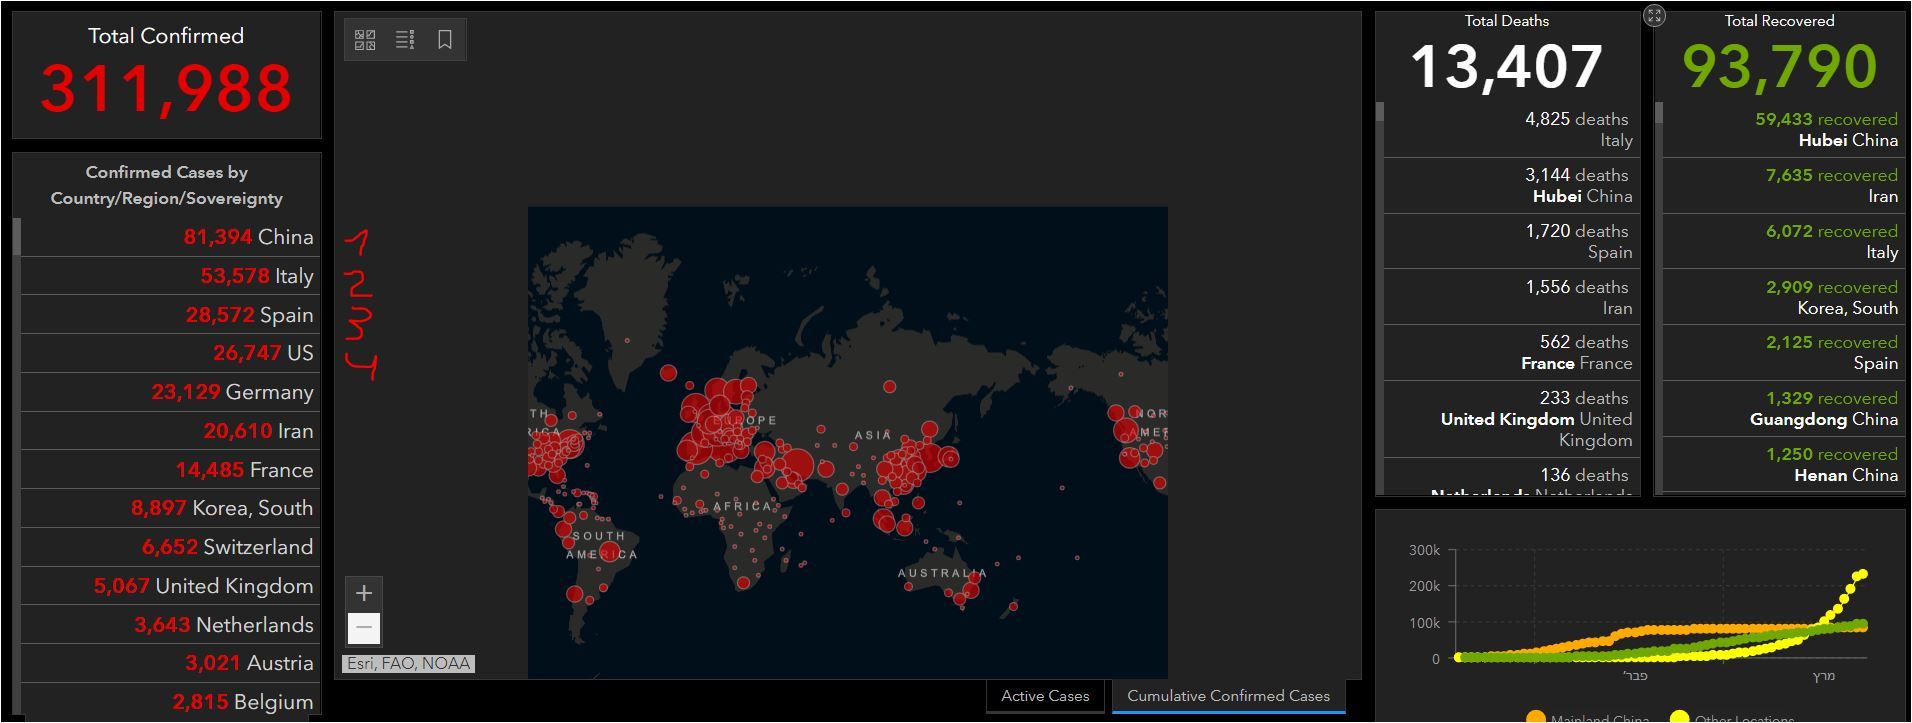Choose the 7,635 recovered Iran entry

pyautogui.click(x=1783, y=186)
